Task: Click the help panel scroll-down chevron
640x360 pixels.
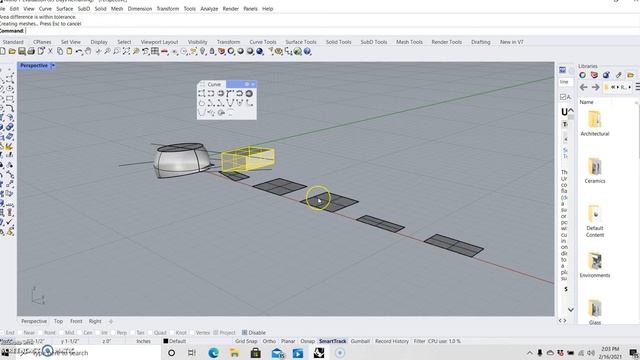Action: [571, 310]
